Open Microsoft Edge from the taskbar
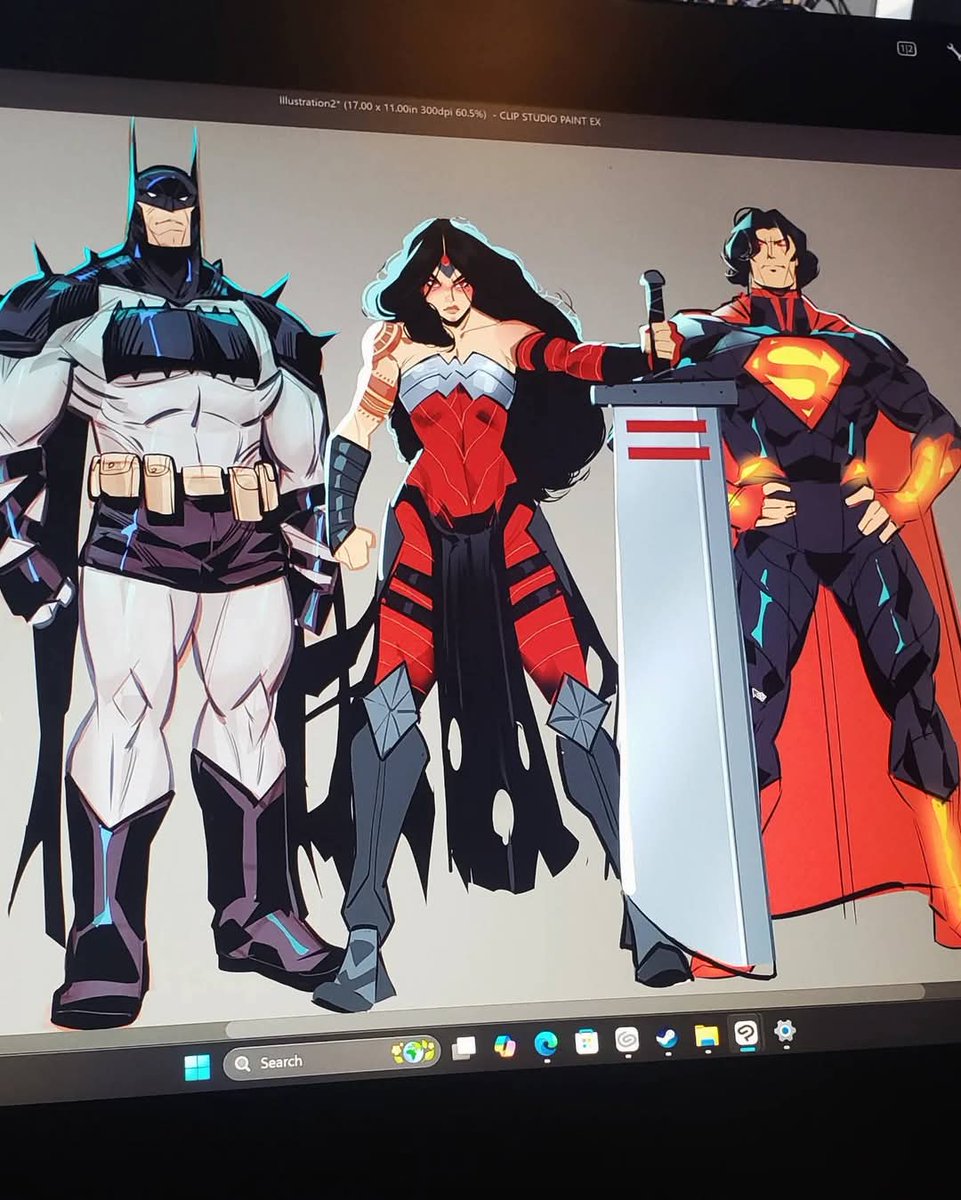This screenshot has height=1200, width=961. point(546,1043)
